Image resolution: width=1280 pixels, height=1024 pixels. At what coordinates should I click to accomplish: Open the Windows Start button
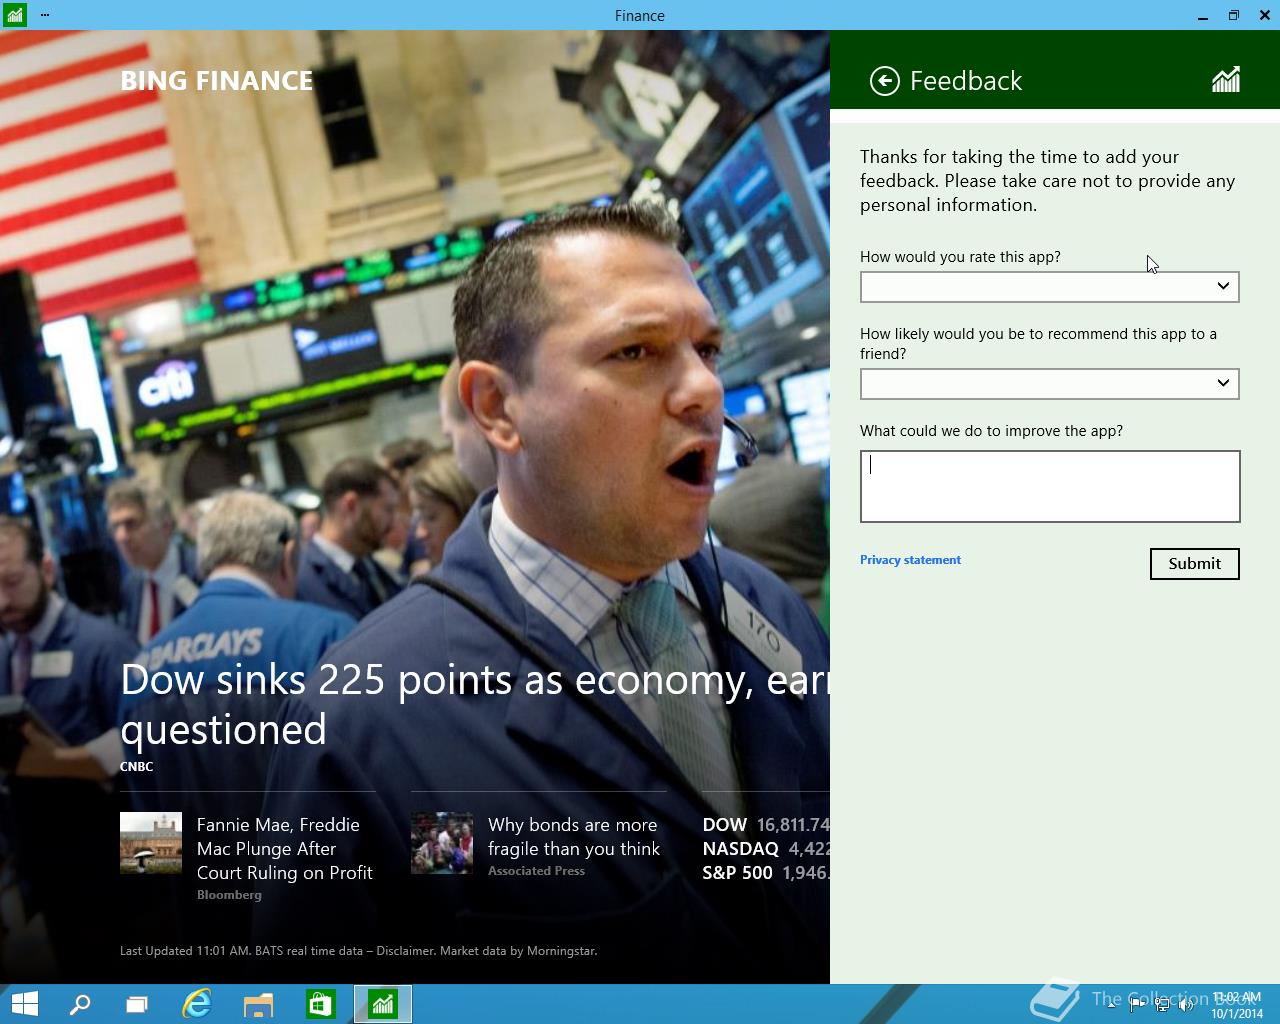pyautogui.click(x=24, y=1004)
